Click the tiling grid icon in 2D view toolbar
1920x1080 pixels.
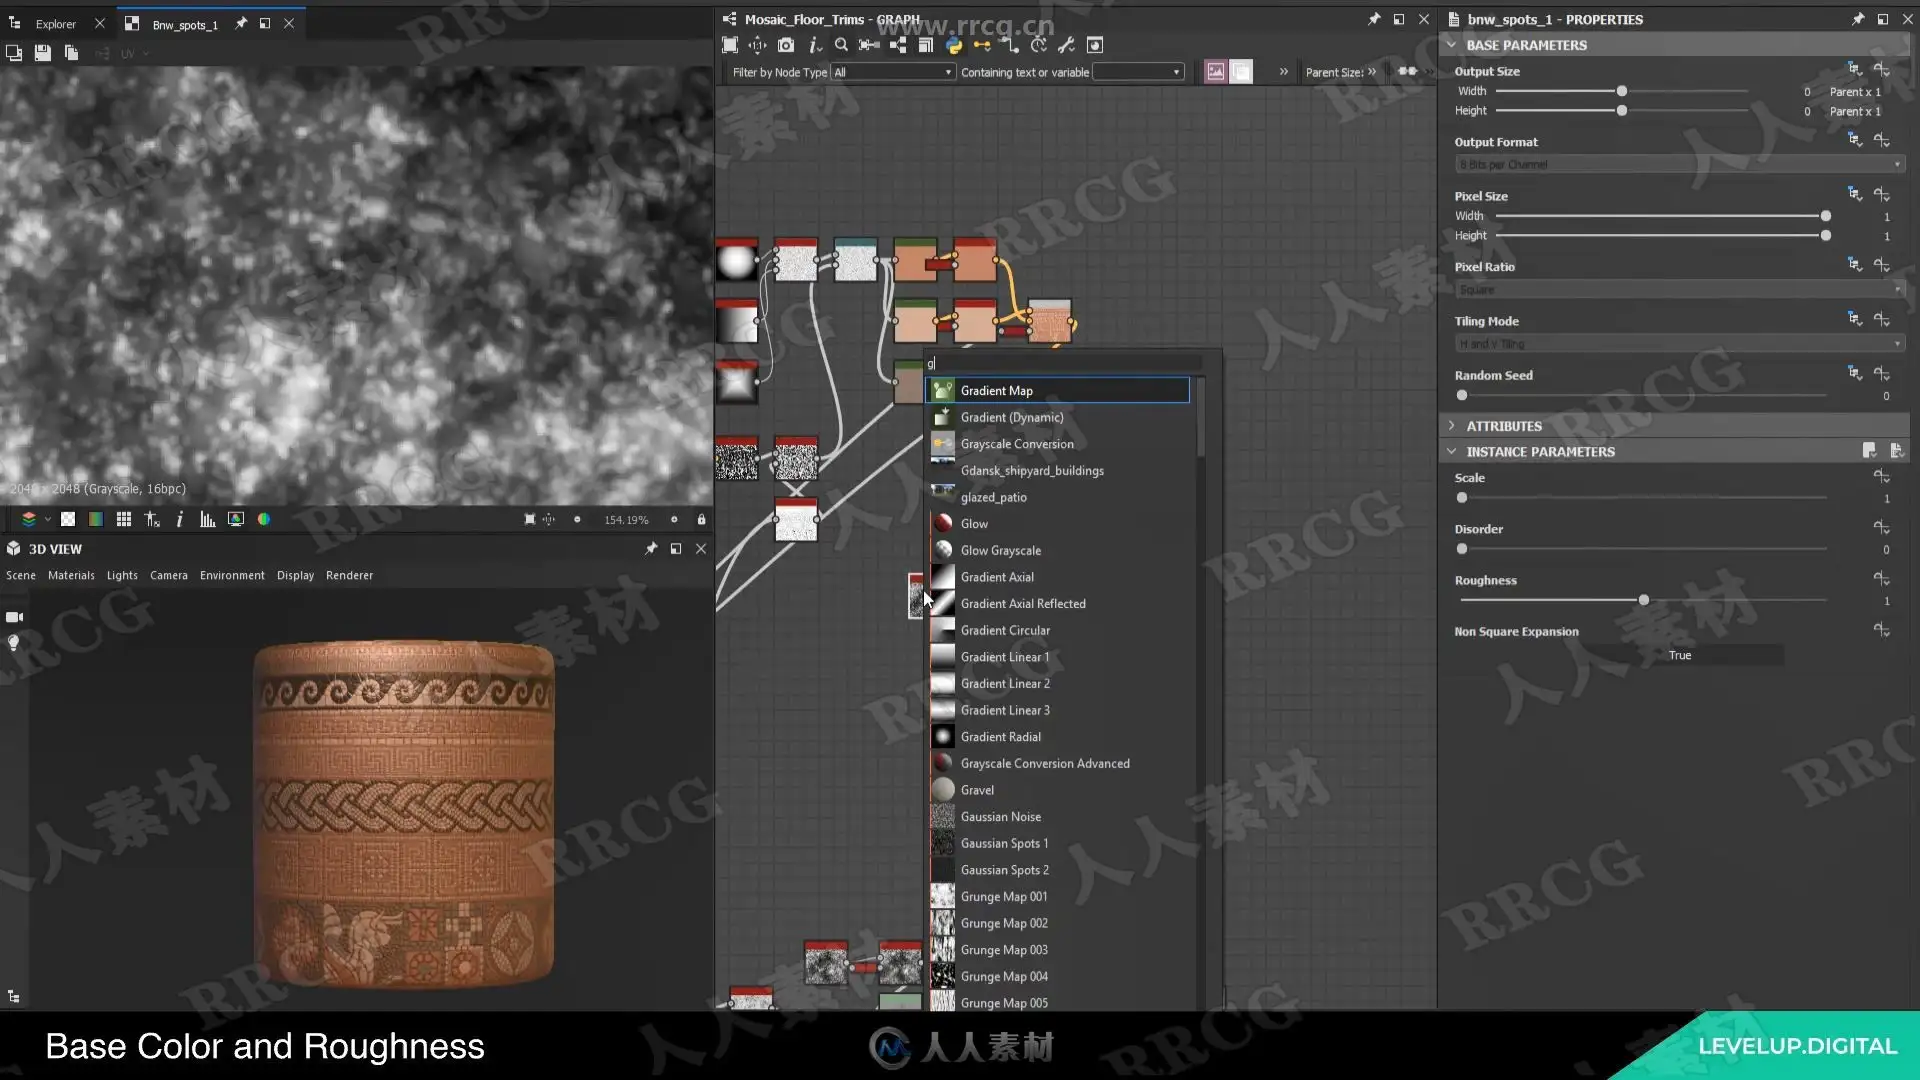(x=124, y=519)
